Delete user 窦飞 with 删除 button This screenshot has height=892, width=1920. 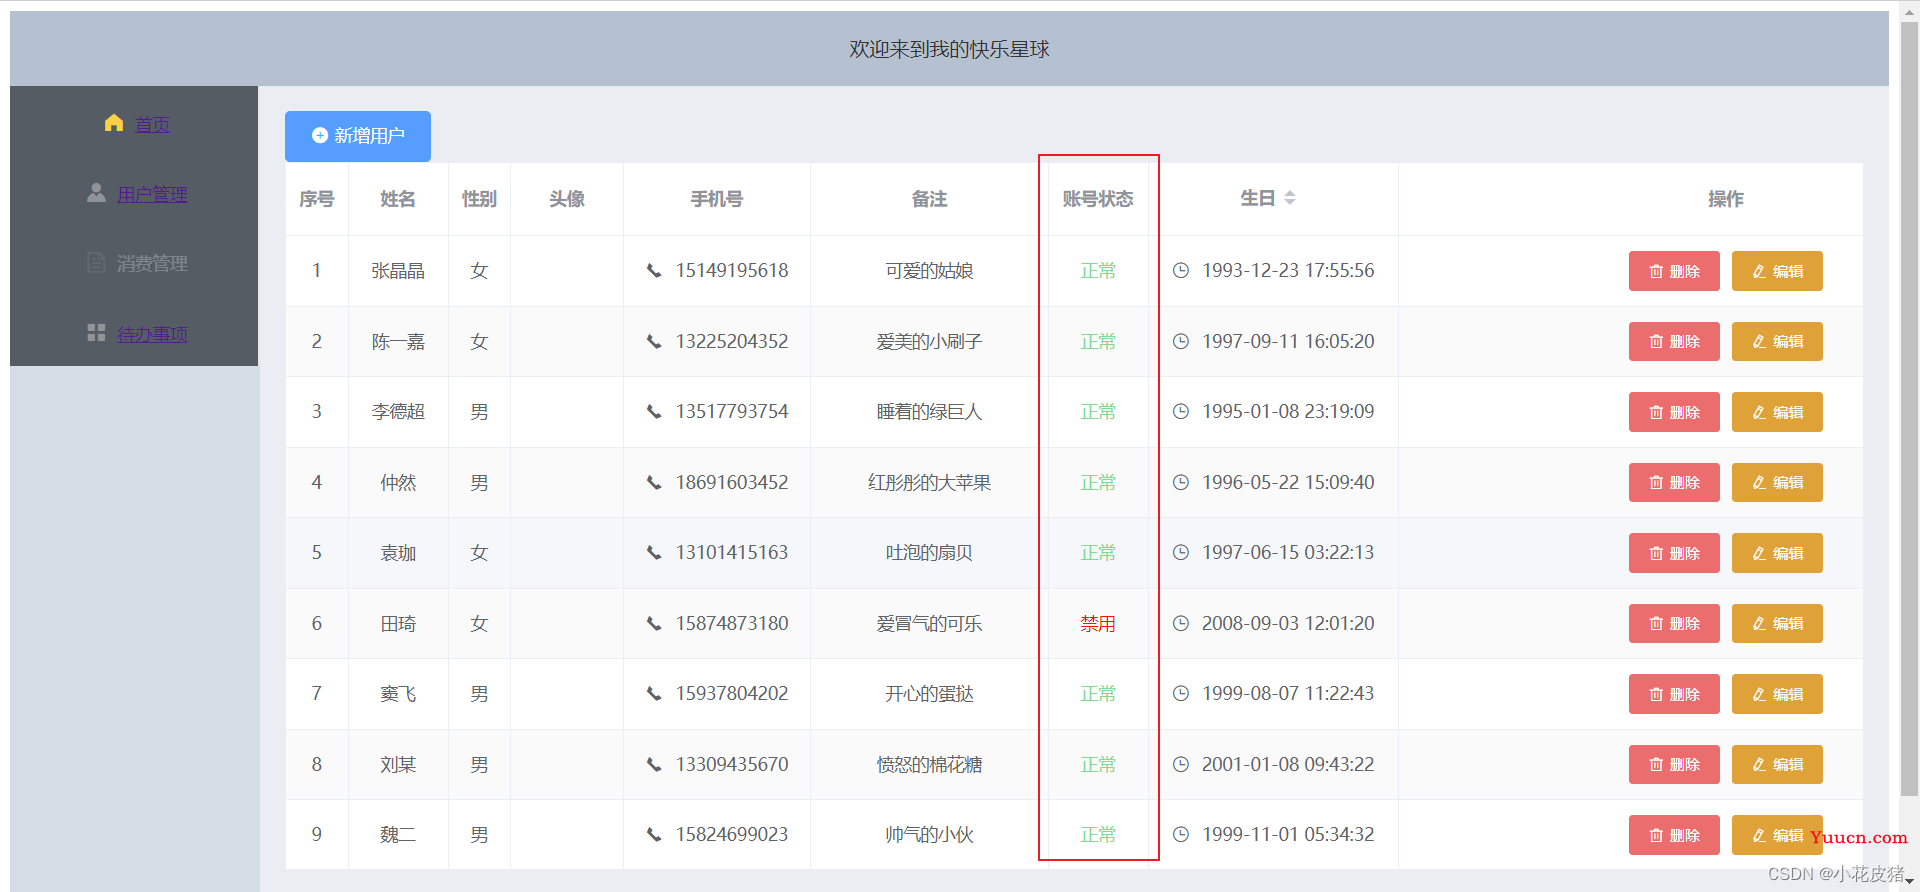point(1674,694)
